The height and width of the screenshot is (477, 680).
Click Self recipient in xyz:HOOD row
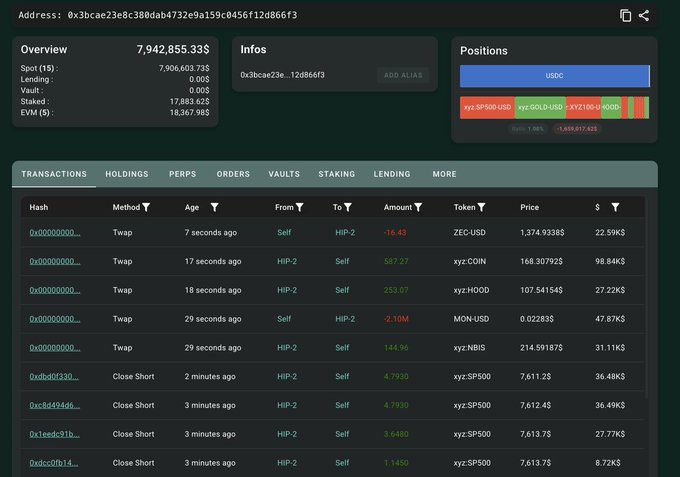(342, 290)
